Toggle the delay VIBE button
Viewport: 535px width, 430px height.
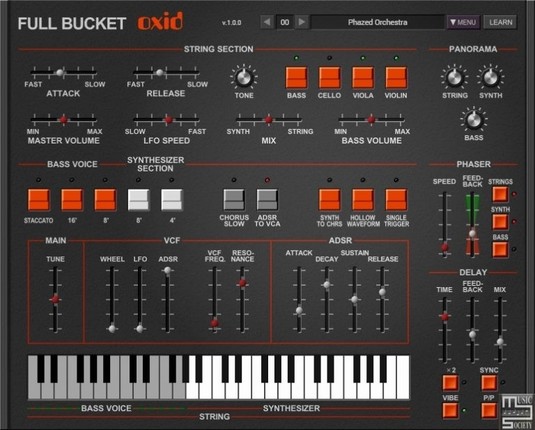pos(450,410)
